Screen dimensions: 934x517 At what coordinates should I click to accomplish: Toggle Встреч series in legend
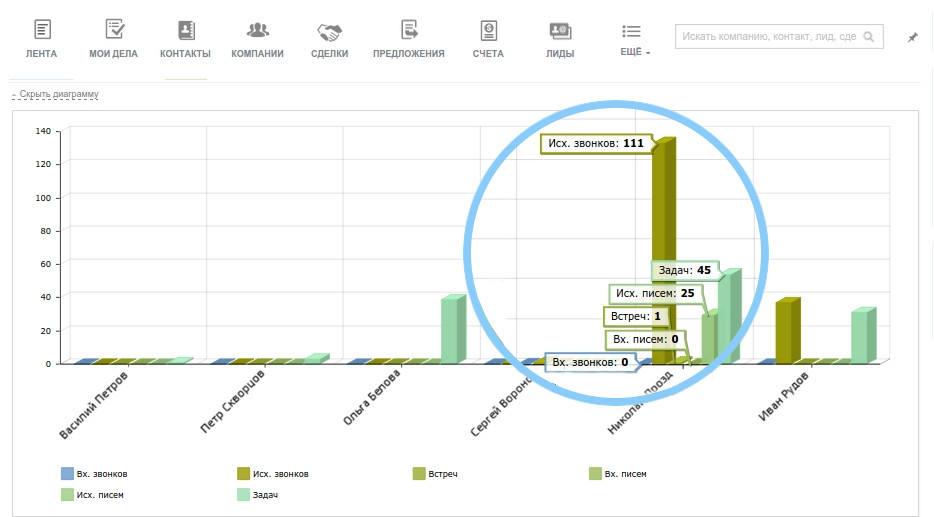click(x=435, y=474)
